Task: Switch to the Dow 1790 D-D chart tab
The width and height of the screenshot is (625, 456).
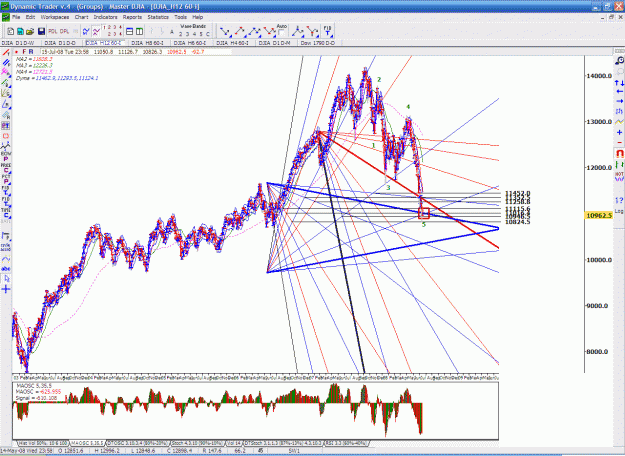Action: pos(318,43)
